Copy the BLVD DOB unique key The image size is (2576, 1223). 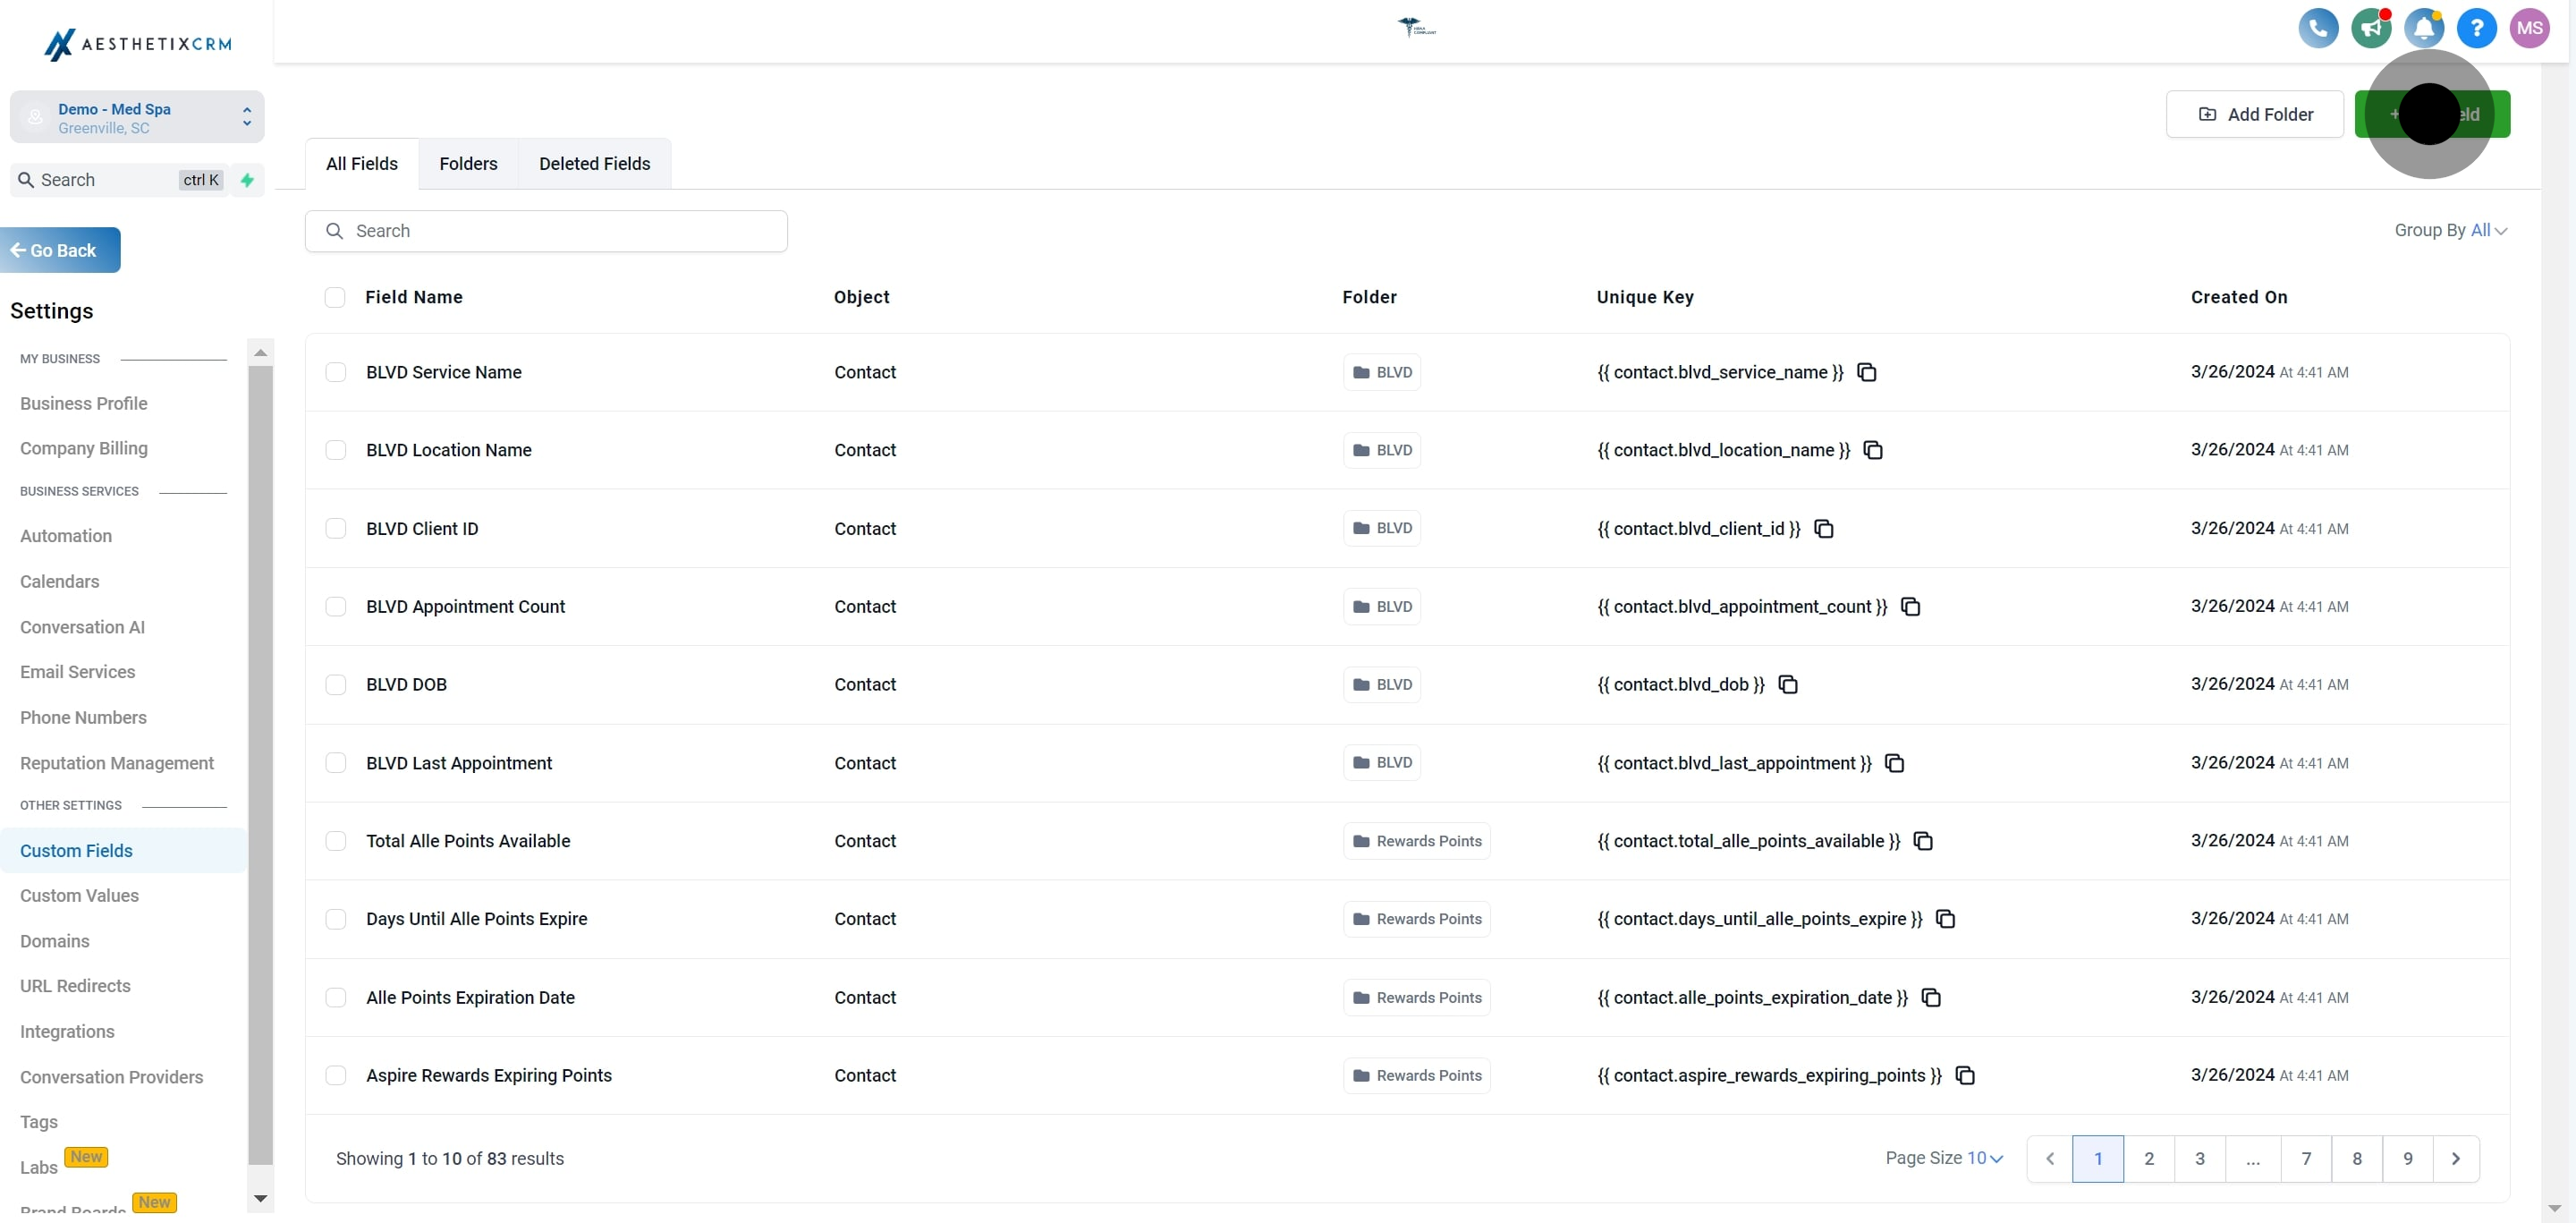coord(1788,685)
